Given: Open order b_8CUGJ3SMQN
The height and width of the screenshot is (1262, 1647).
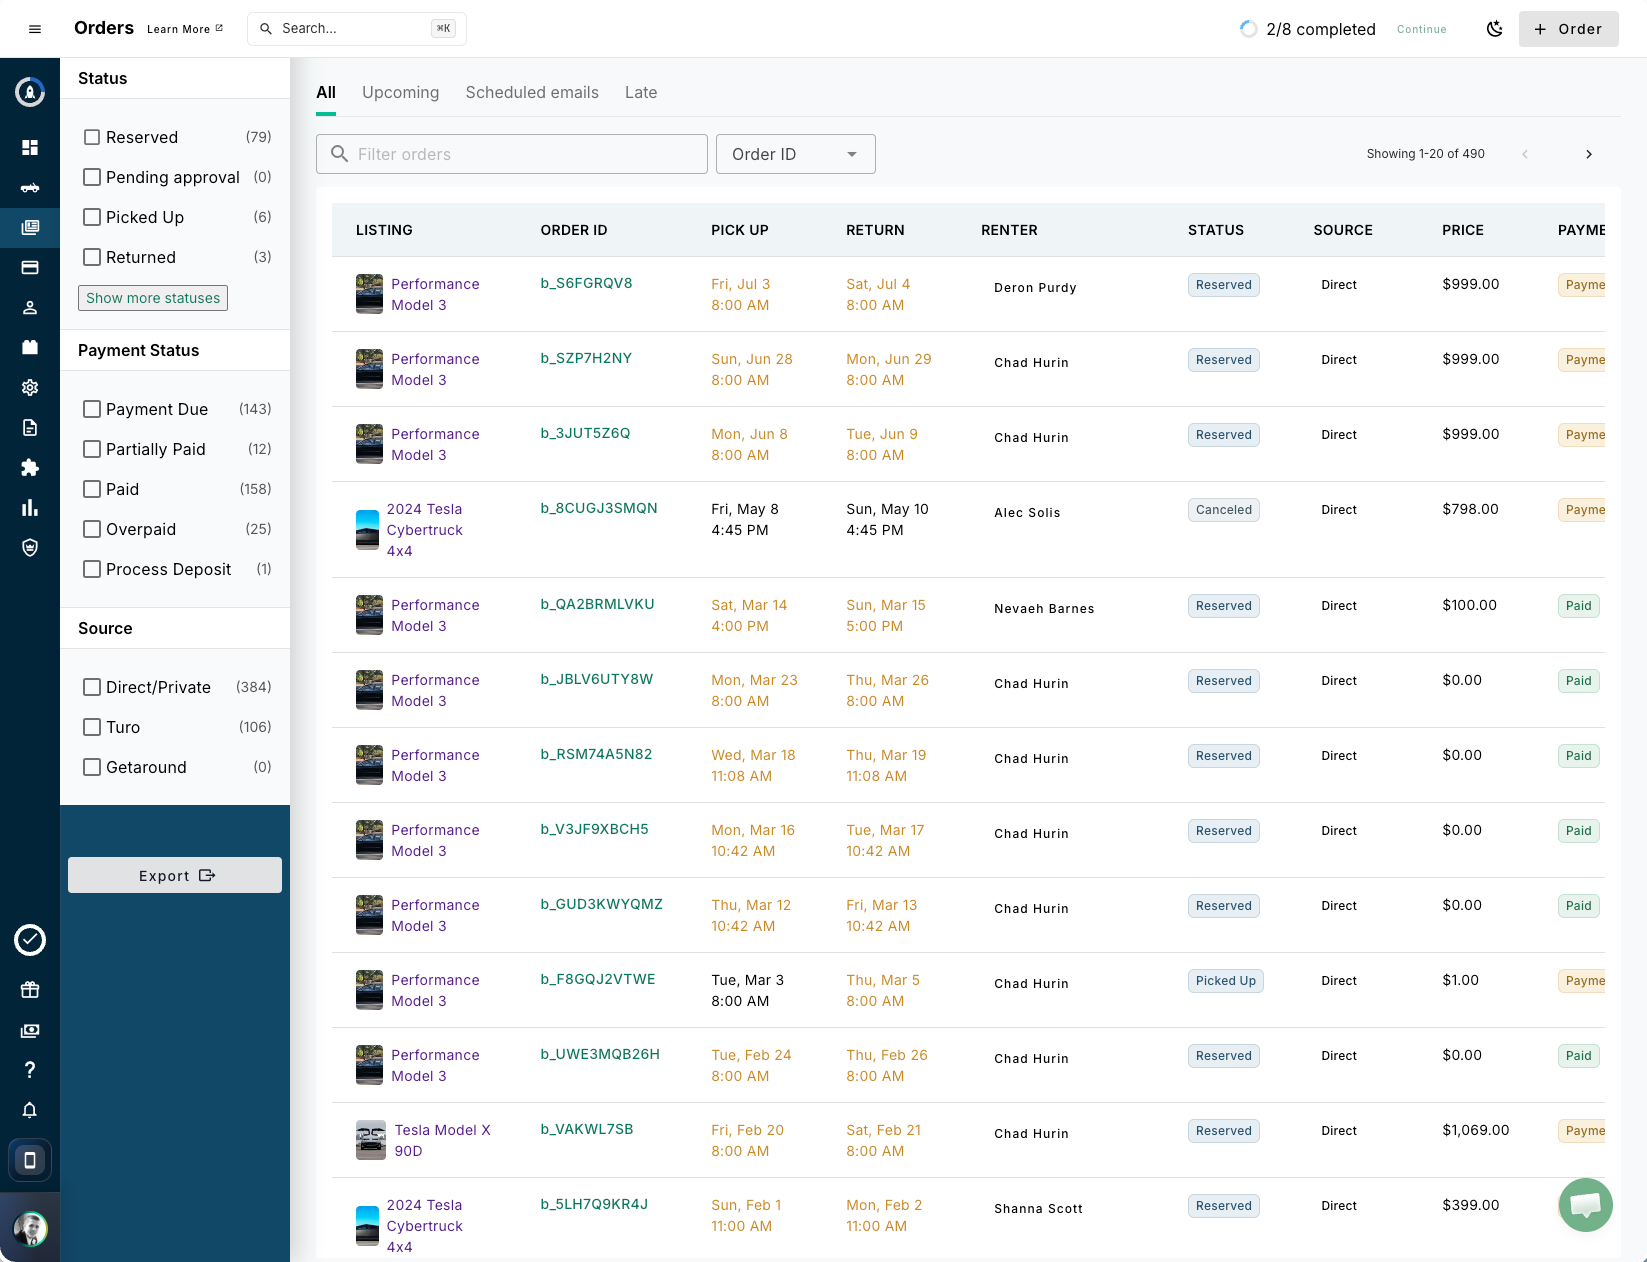Looking at the screenshot, I should (599, 508).
